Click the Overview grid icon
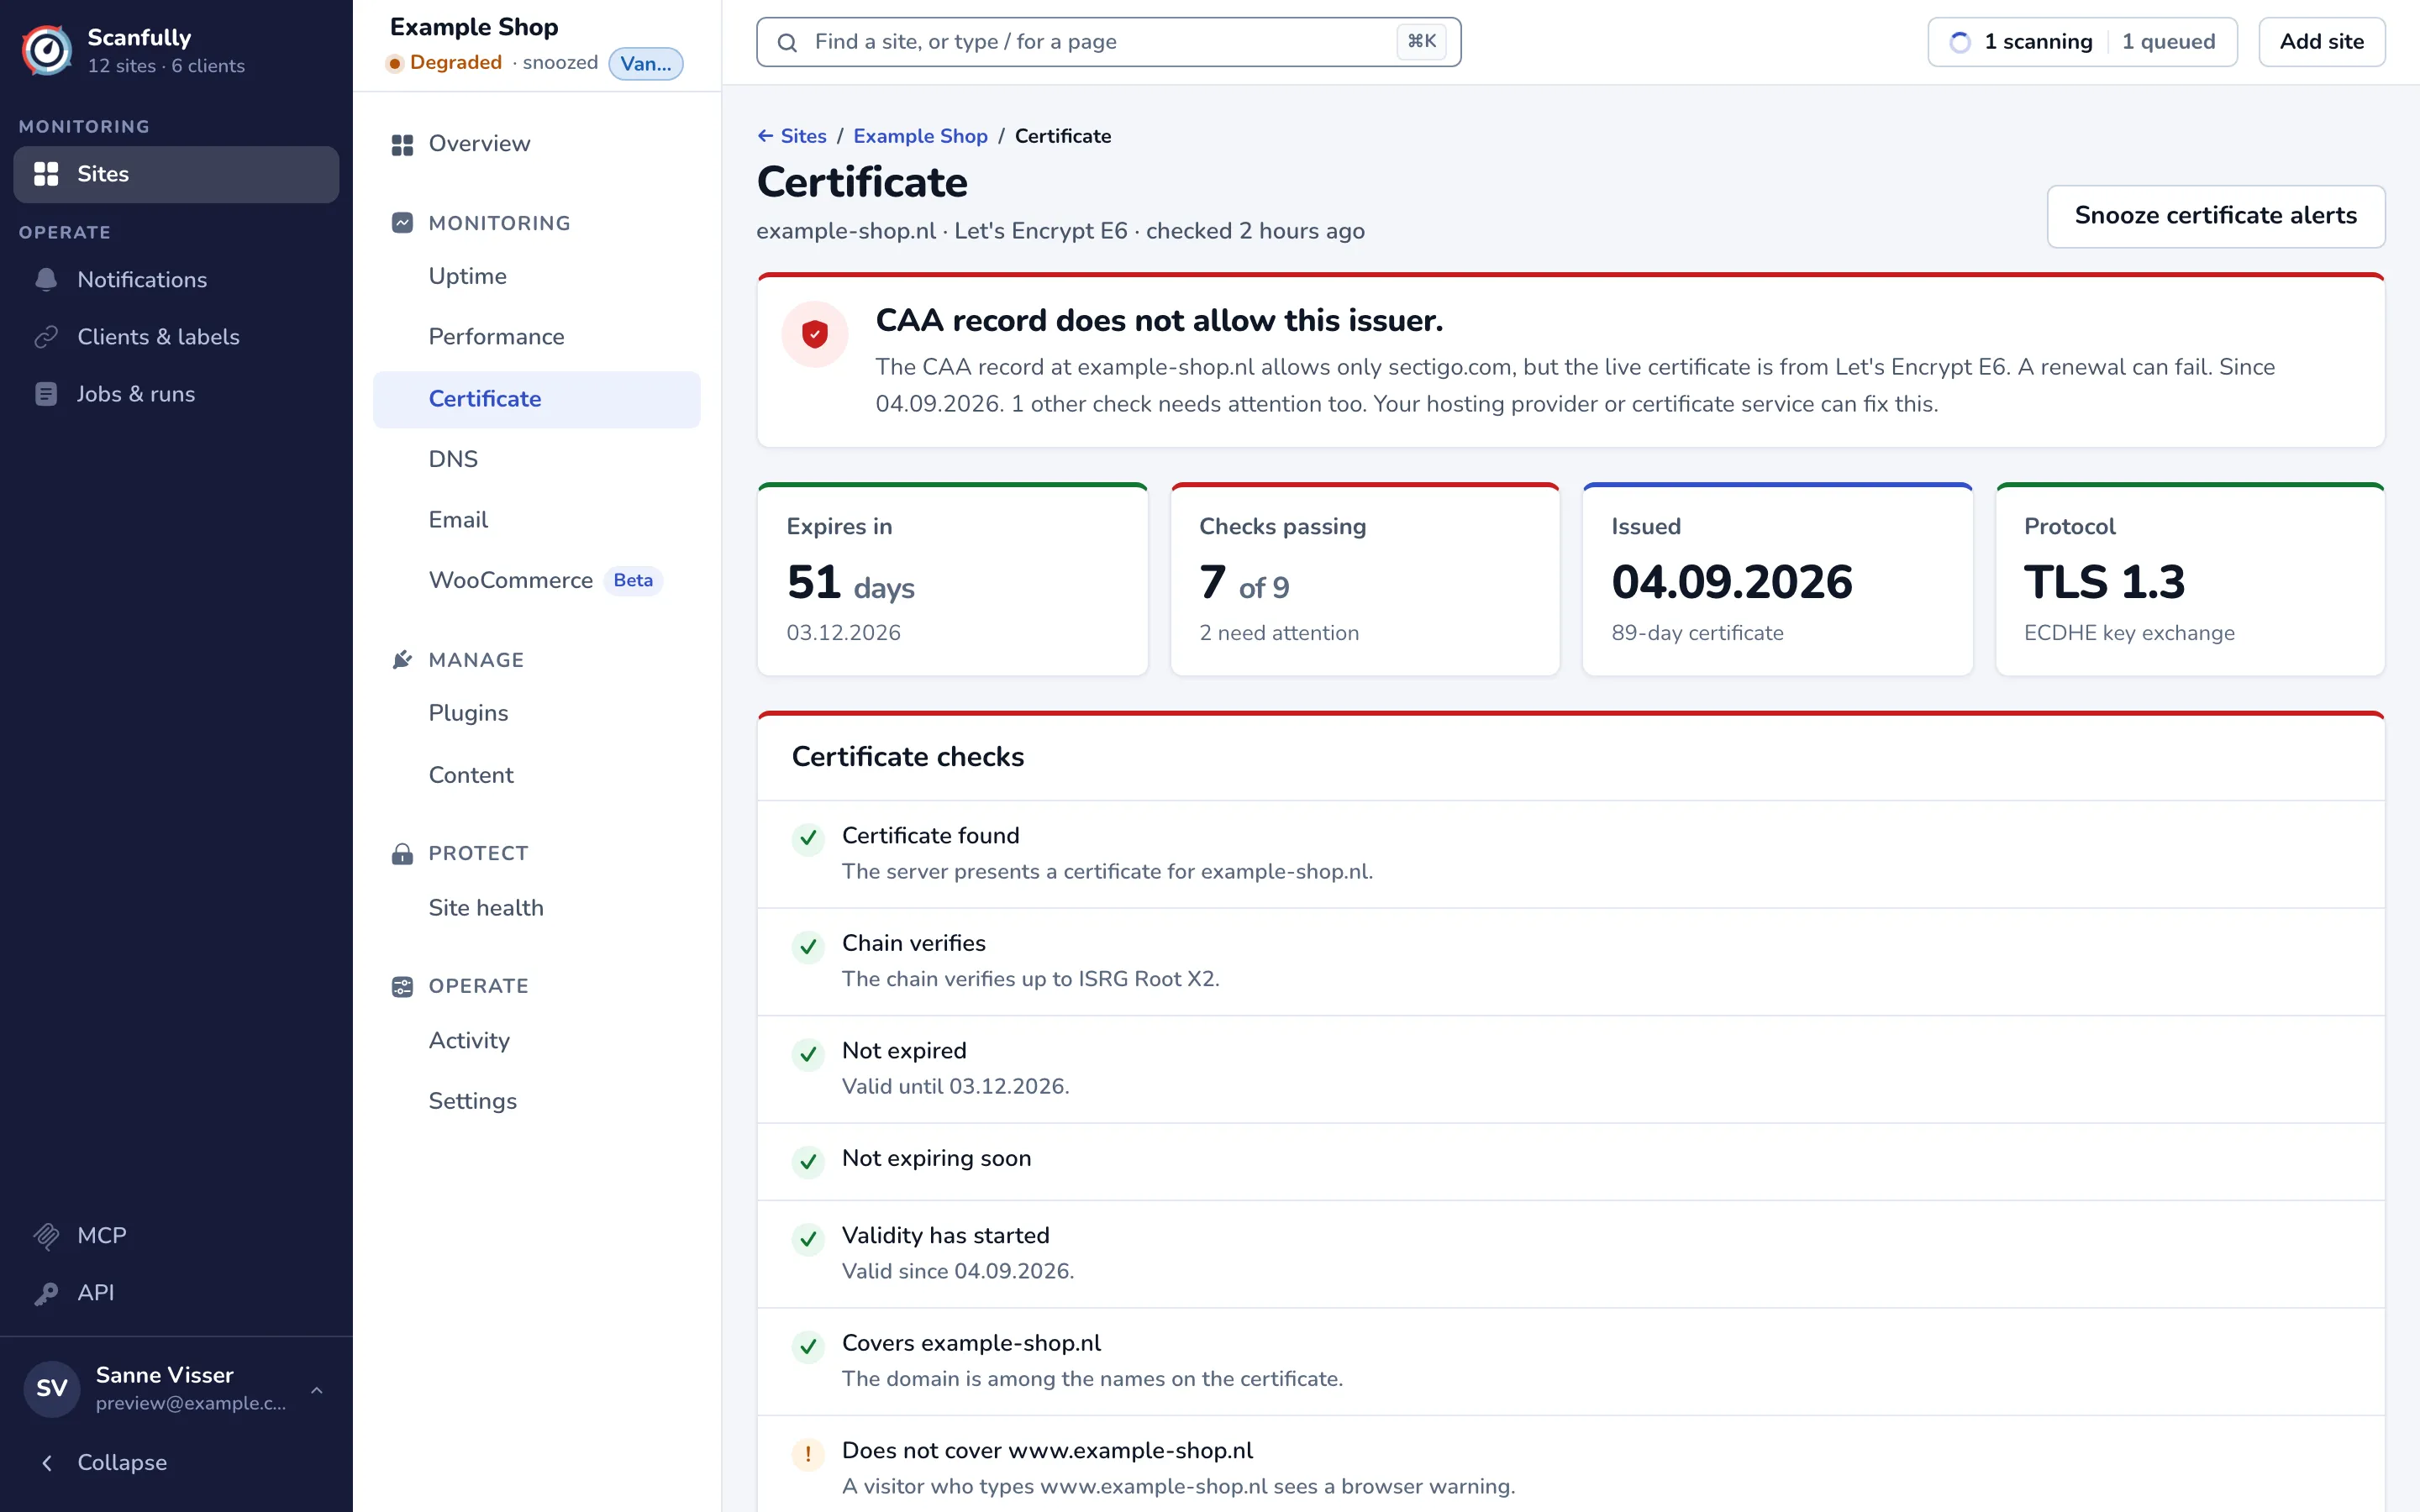Image resolution: width=2420 pixels, height=1512 pixels. (x=402, y=145)
